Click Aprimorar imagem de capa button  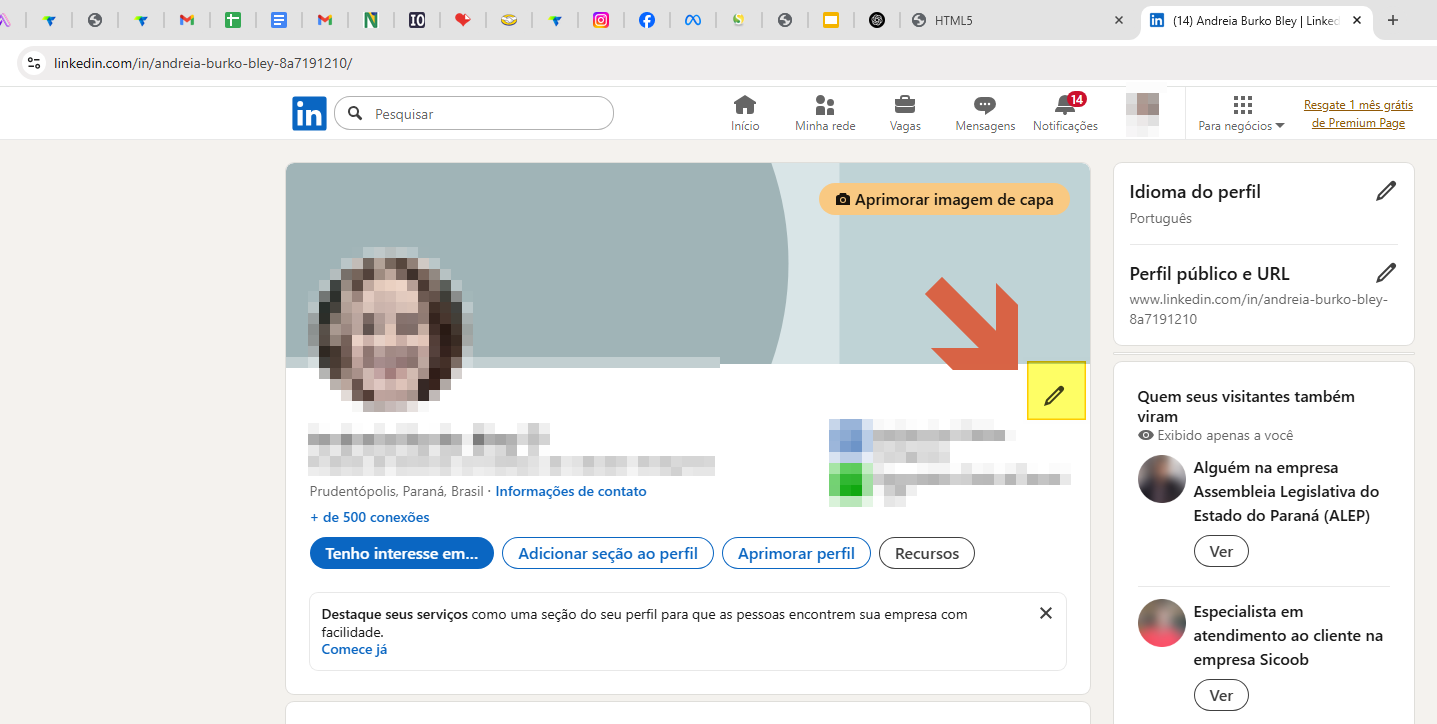[944, 199]
